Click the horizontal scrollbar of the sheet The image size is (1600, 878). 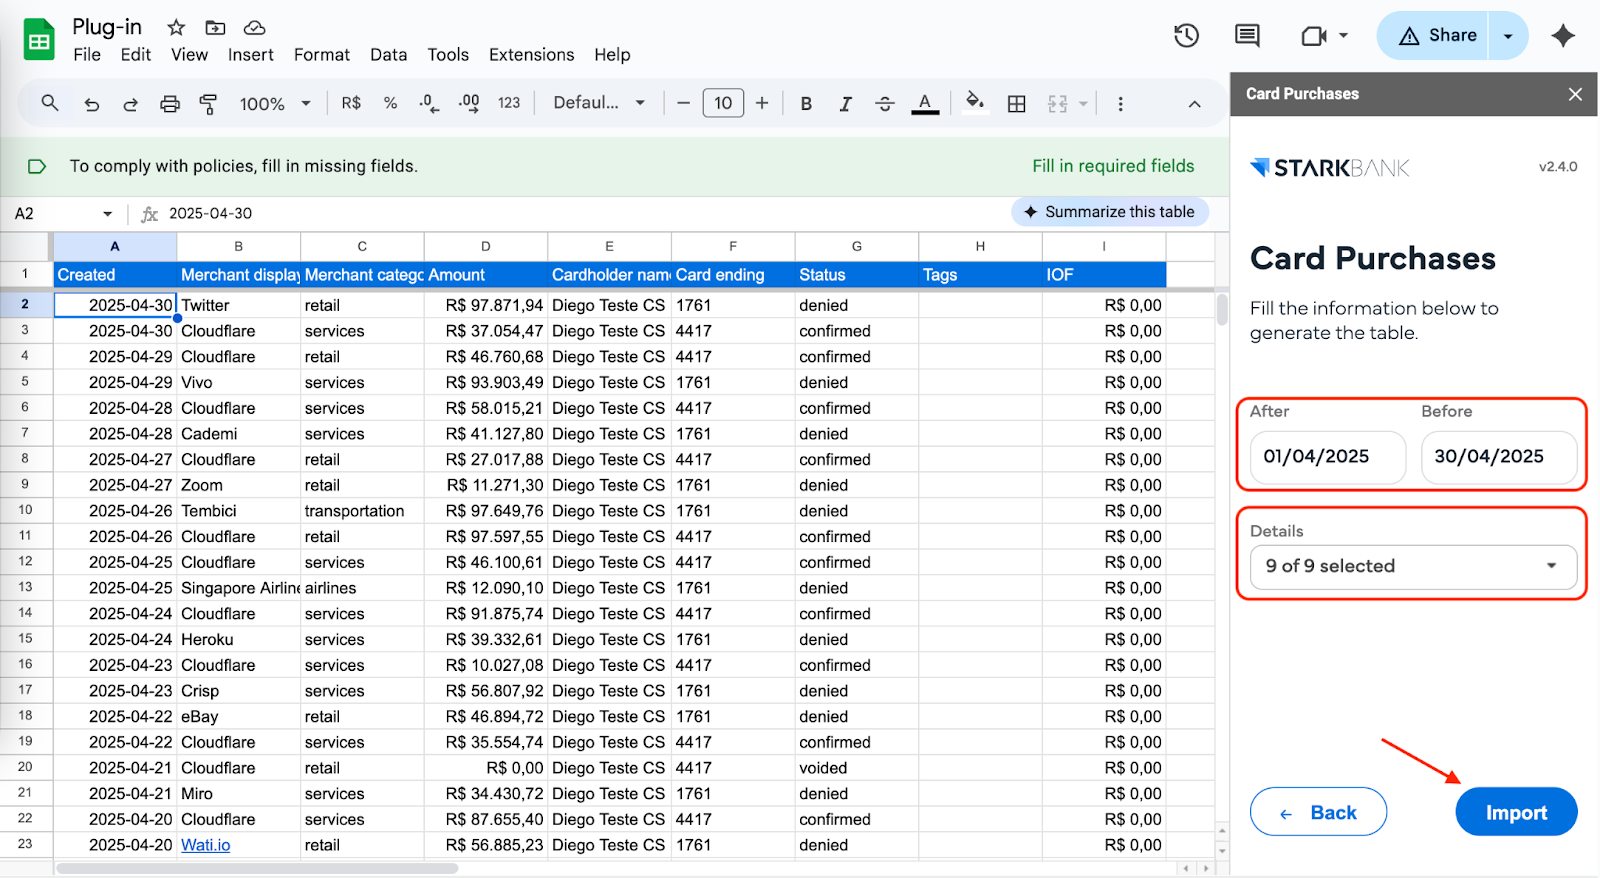pos(257,868)
